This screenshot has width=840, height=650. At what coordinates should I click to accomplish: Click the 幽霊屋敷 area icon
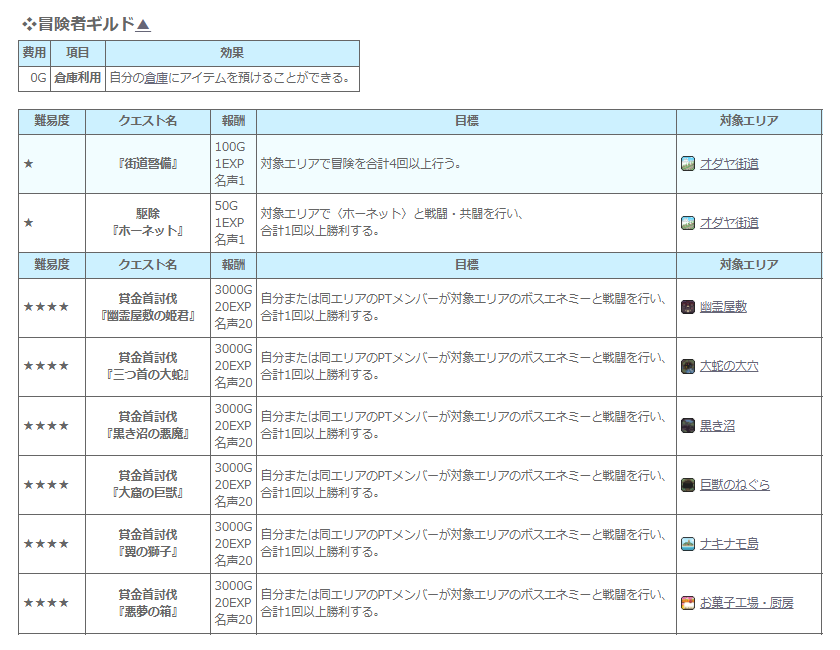tap(688, 307)
